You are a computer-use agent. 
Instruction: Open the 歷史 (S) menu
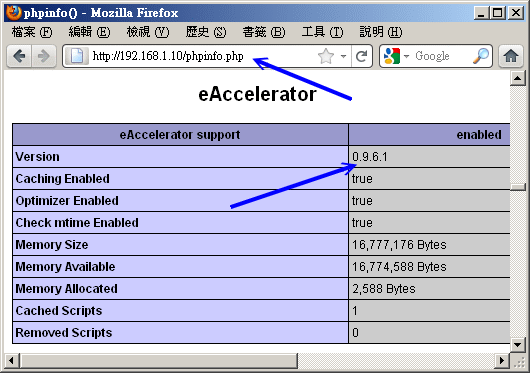coord(206,32)
